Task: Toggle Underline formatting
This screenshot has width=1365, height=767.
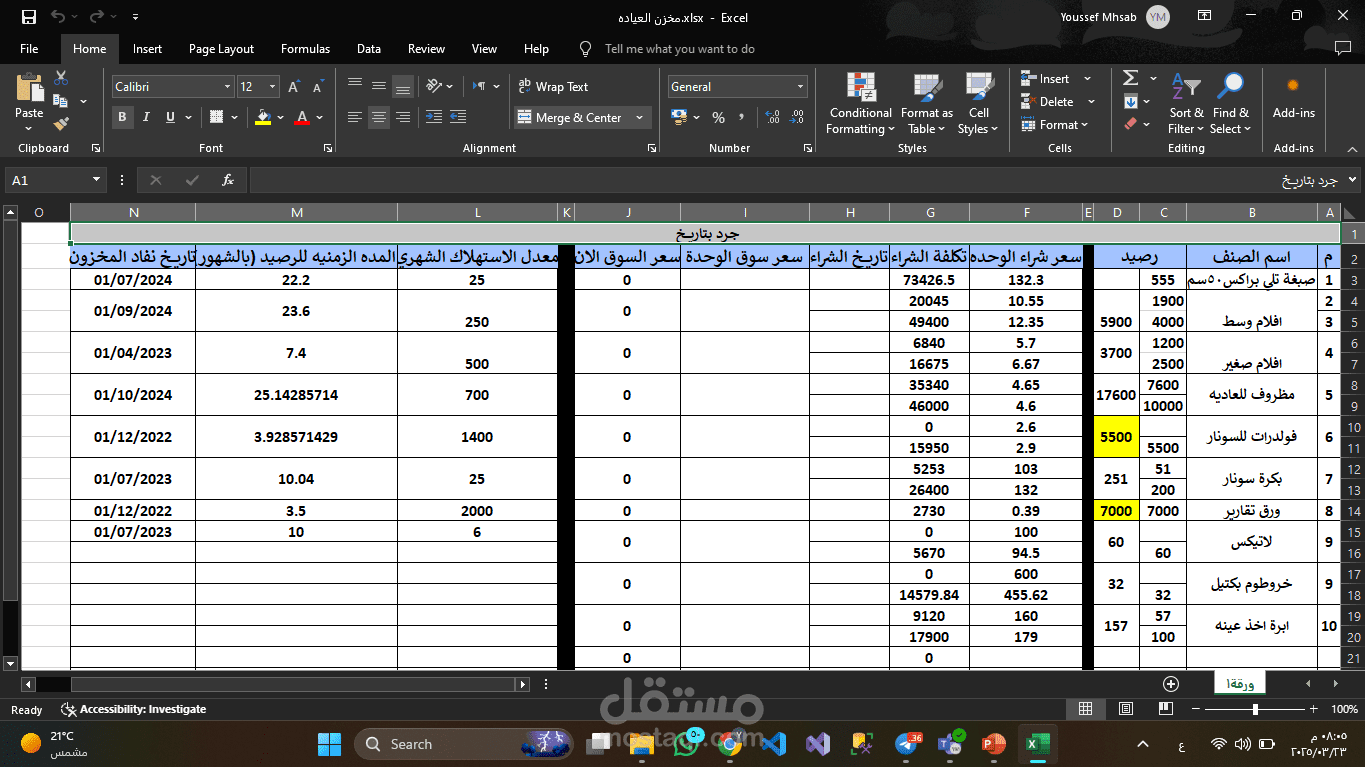Action: pos(170,117)
